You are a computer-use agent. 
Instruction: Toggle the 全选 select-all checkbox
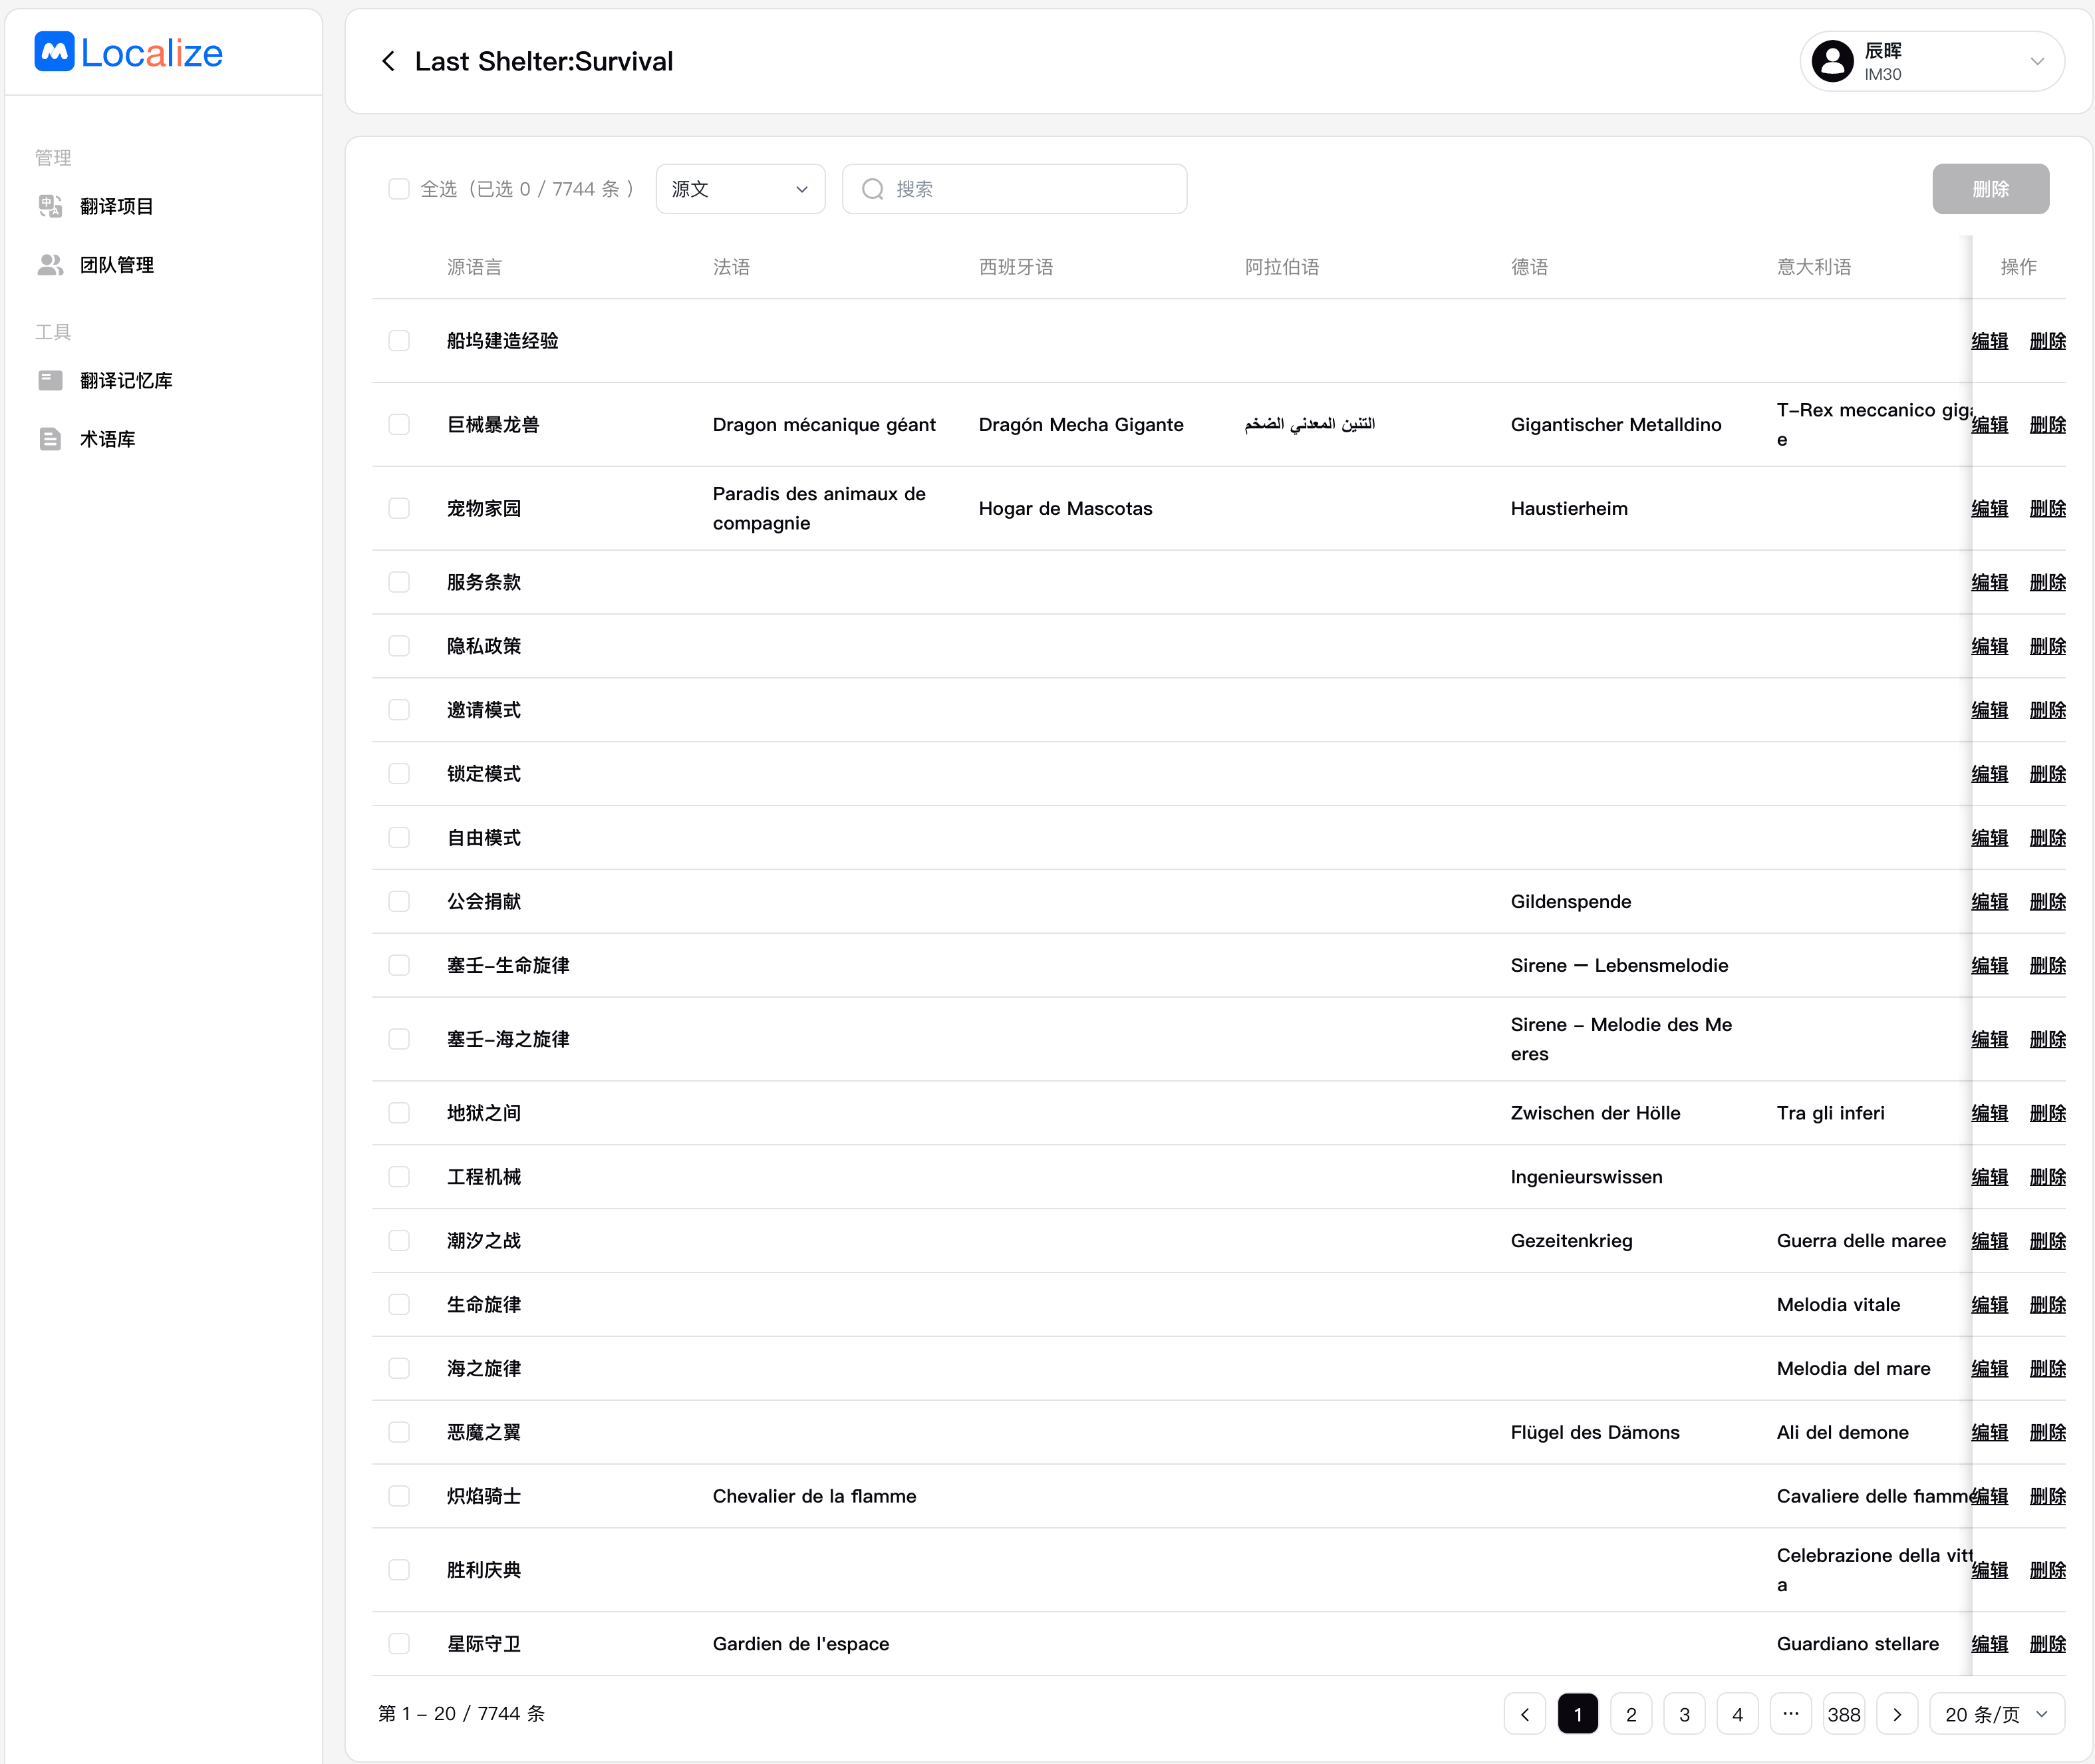click(x=399, y=189)
